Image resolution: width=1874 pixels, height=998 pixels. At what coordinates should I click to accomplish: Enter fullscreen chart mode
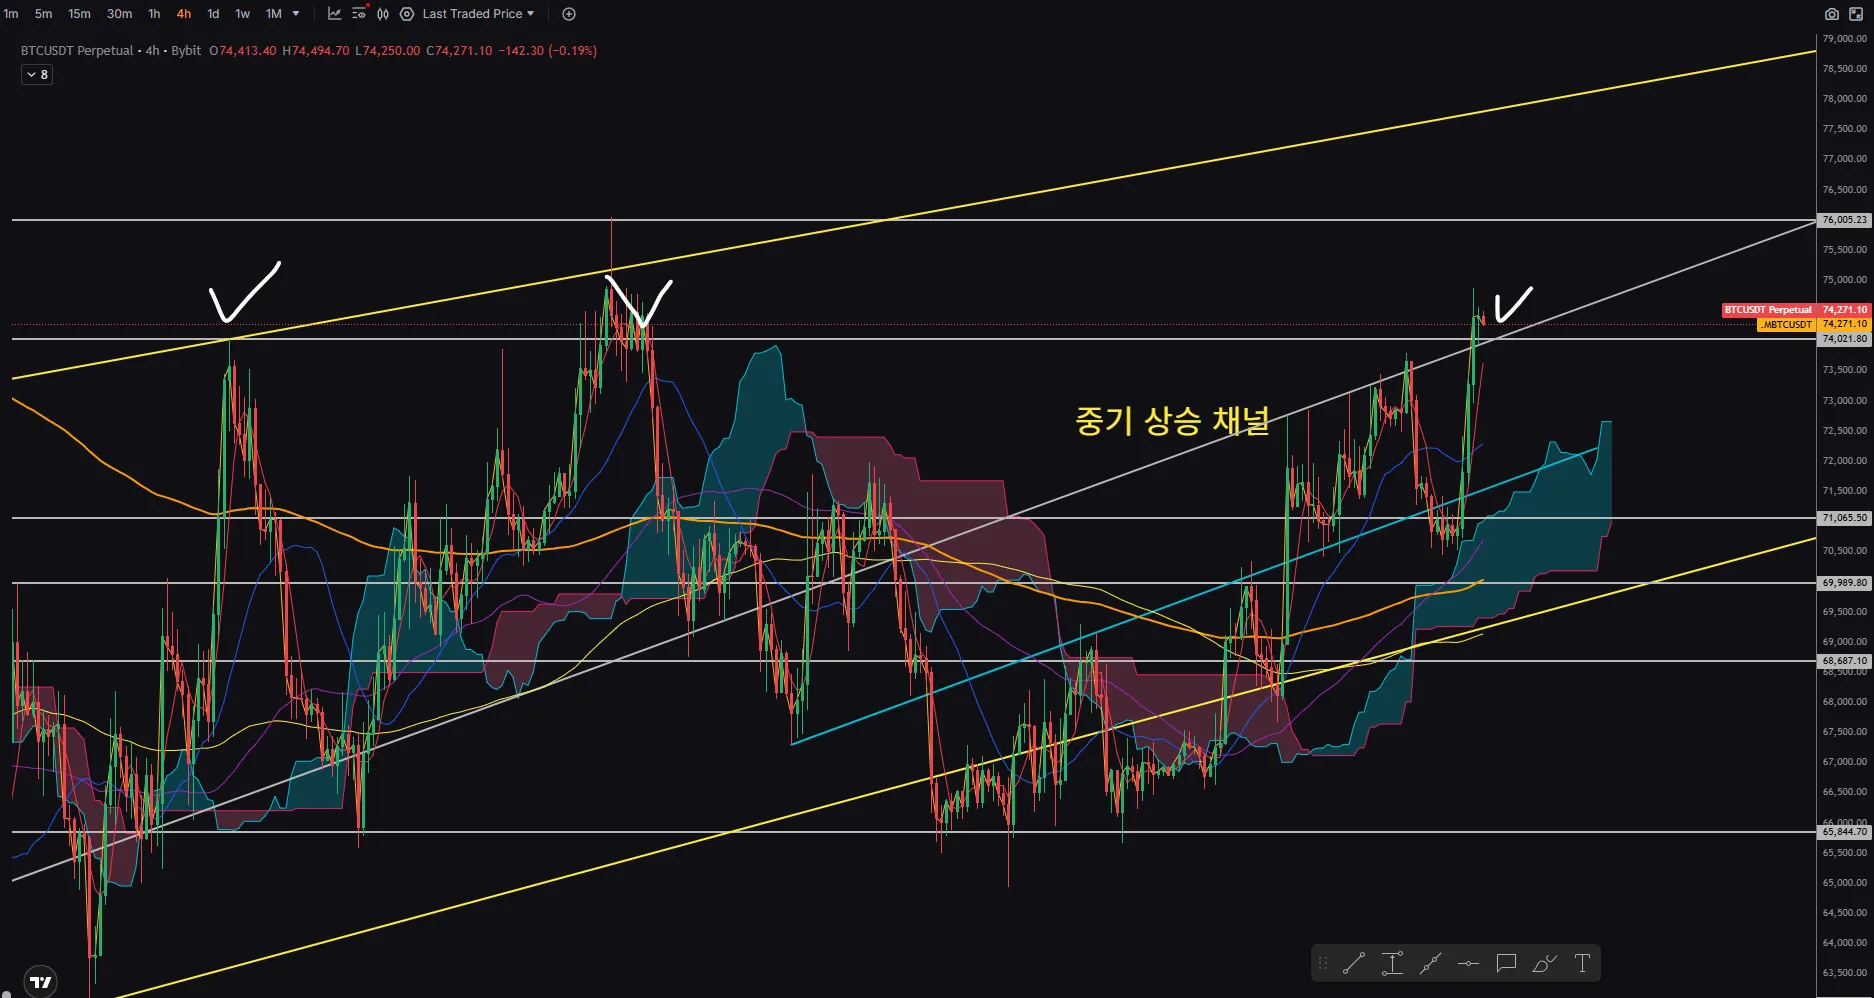tap(1856, 14)
